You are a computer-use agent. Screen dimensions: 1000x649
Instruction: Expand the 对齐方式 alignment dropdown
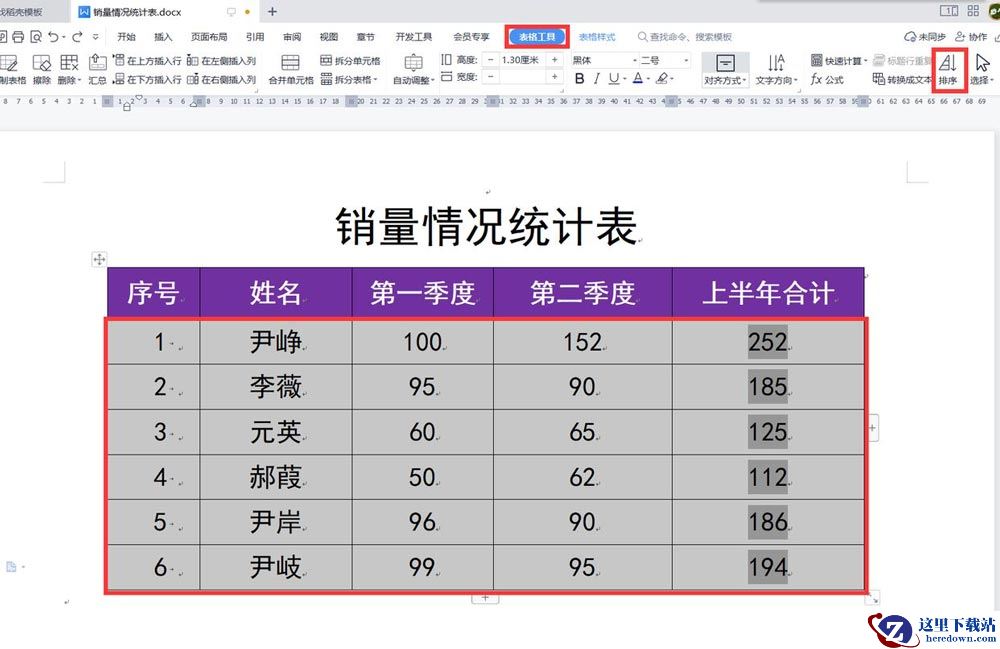[725, 80]
